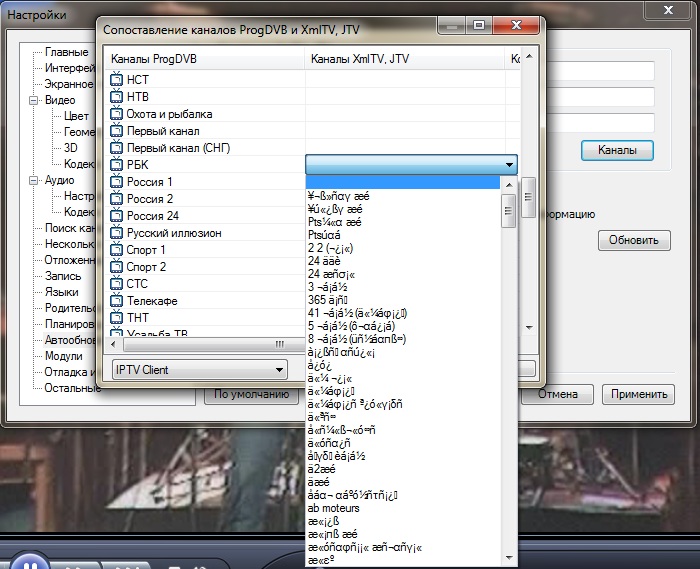
Task: Select the Первый канал channel icon
Action: click(x=116, y=131)
